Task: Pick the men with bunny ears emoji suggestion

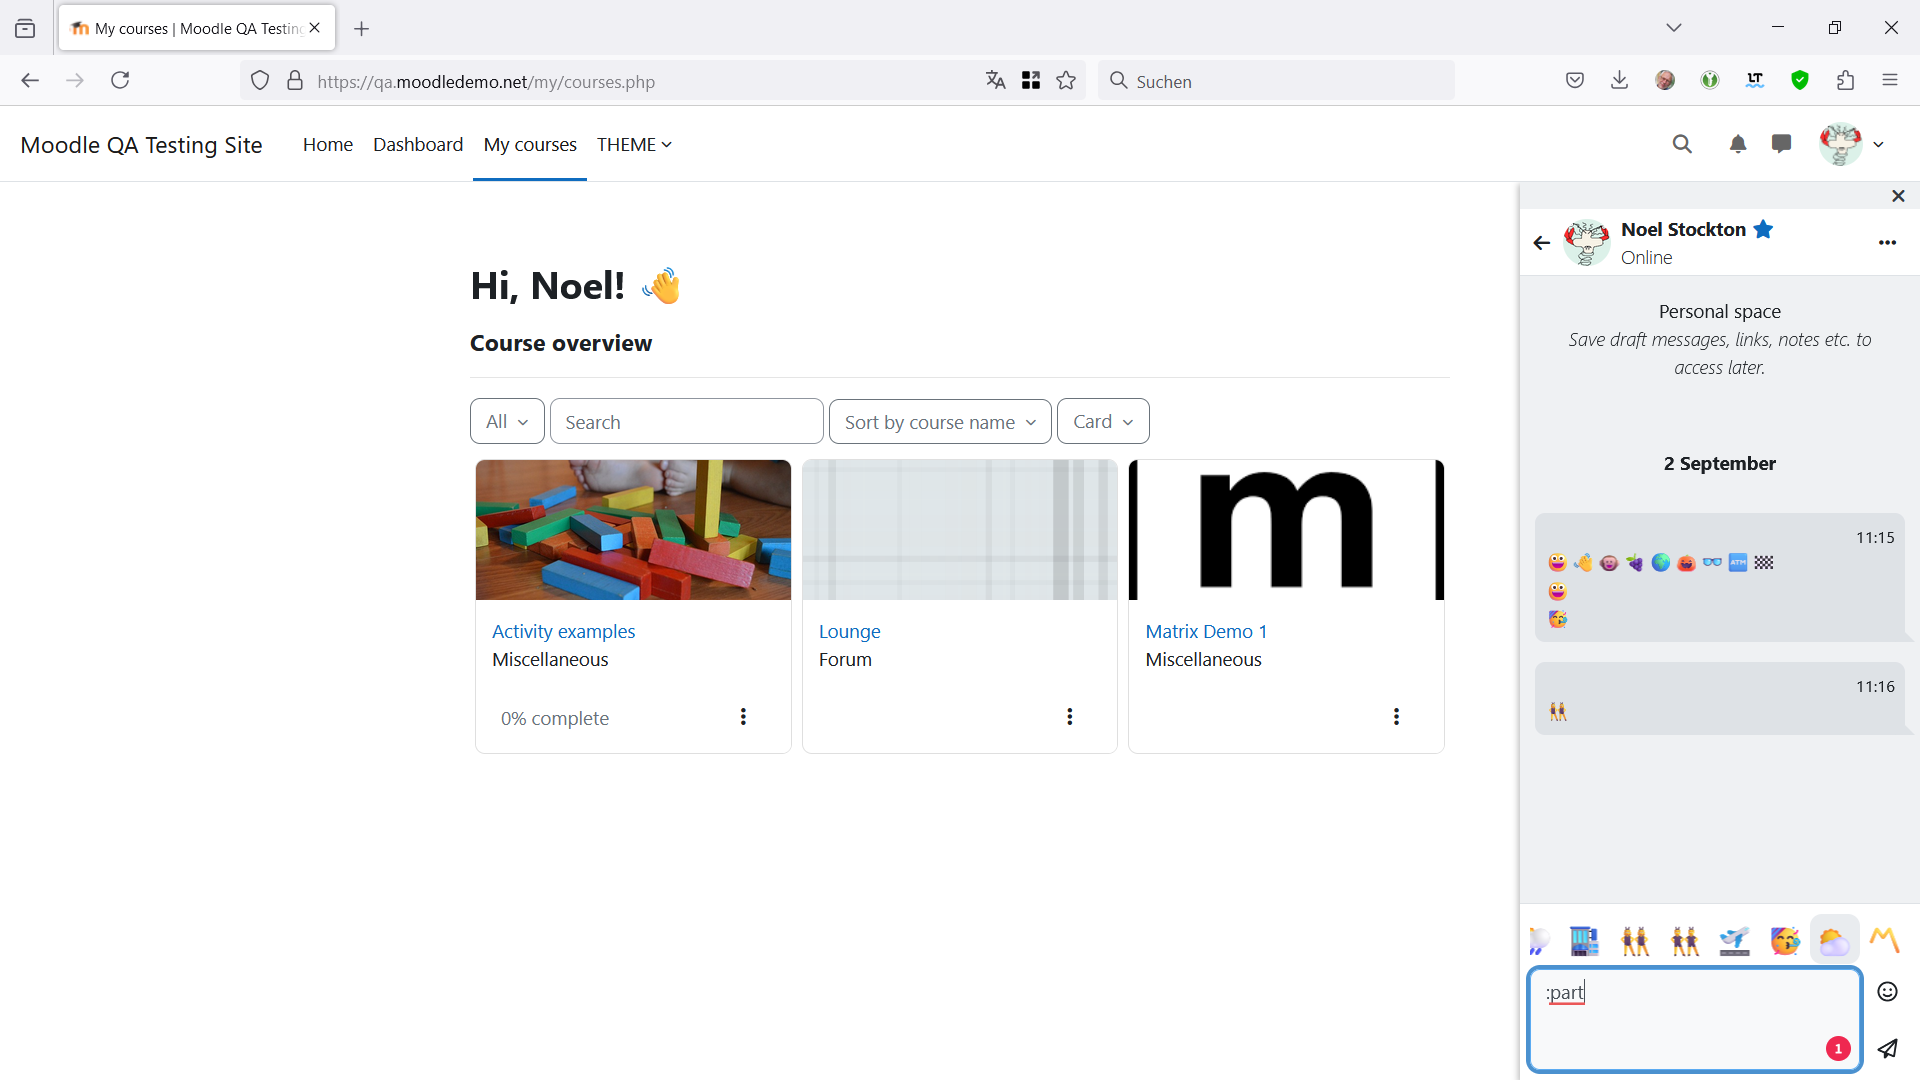Action: point(1684,940)
